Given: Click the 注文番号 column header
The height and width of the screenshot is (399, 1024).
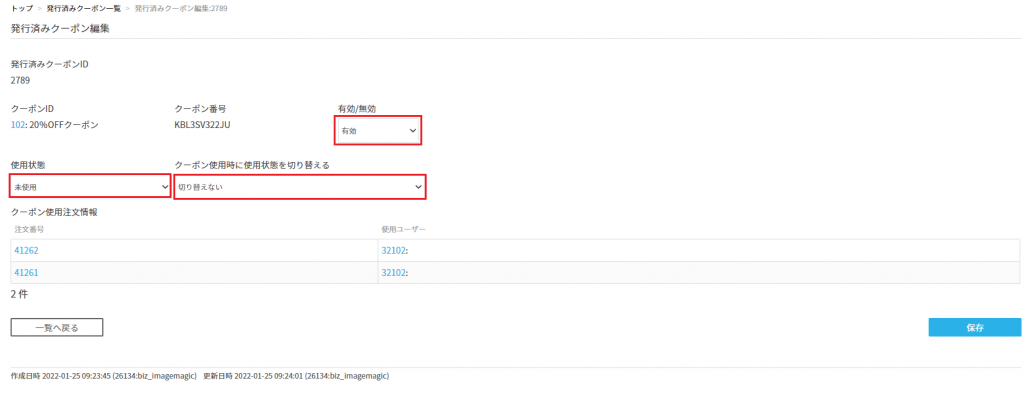Looking at the screenshot, I should point(29,229).
